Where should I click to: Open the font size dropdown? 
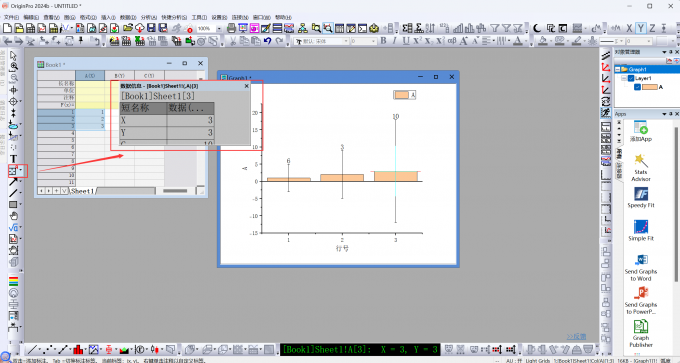tap(374, 41)
